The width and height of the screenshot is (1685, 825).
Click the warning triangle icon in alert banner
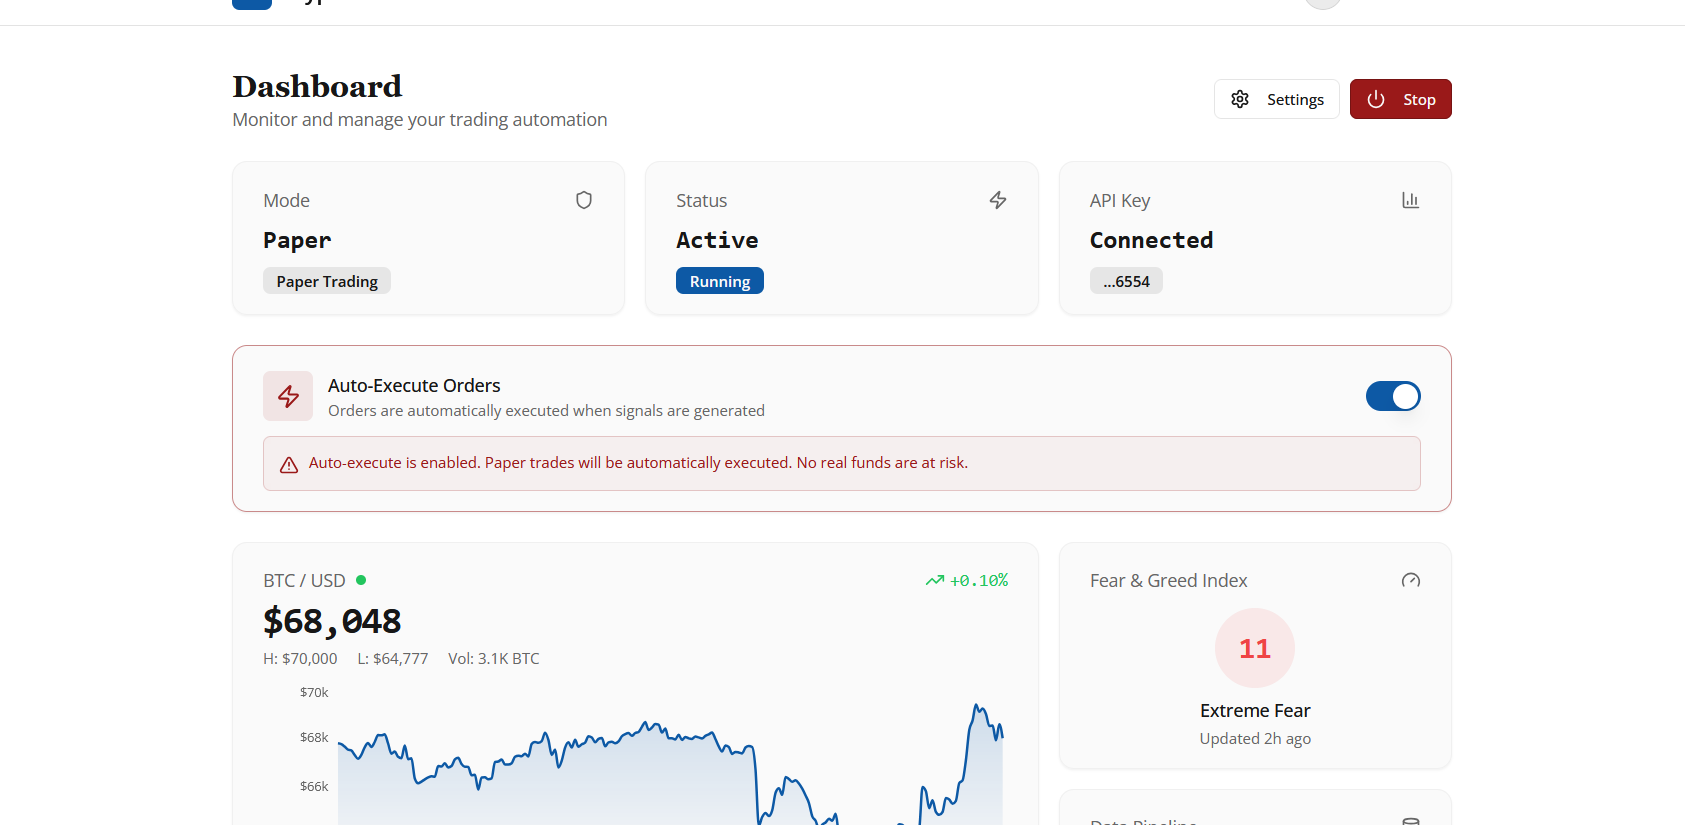(x=289, y=464)
